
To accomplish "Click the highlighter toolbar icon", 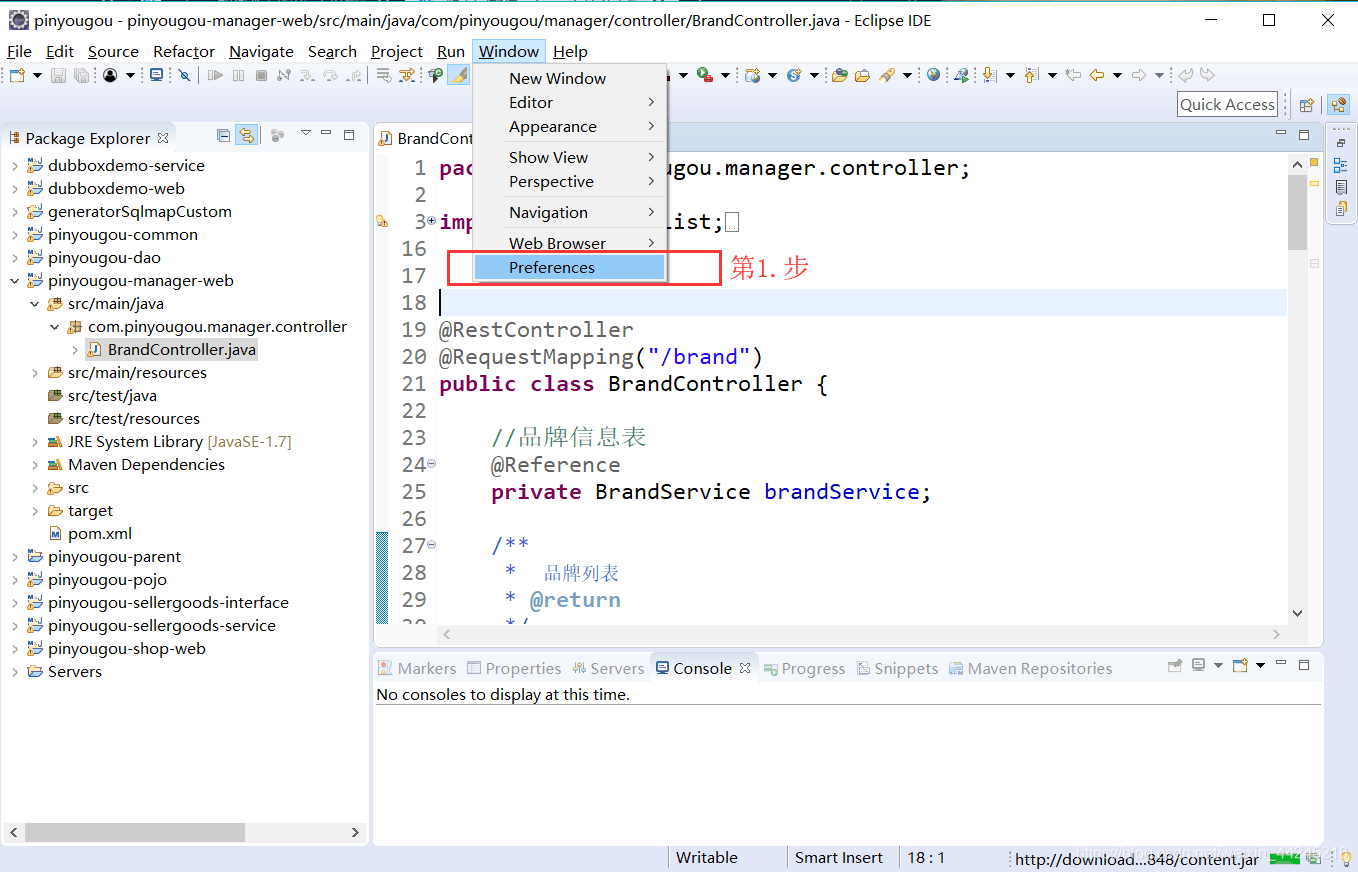I will 458,75.
